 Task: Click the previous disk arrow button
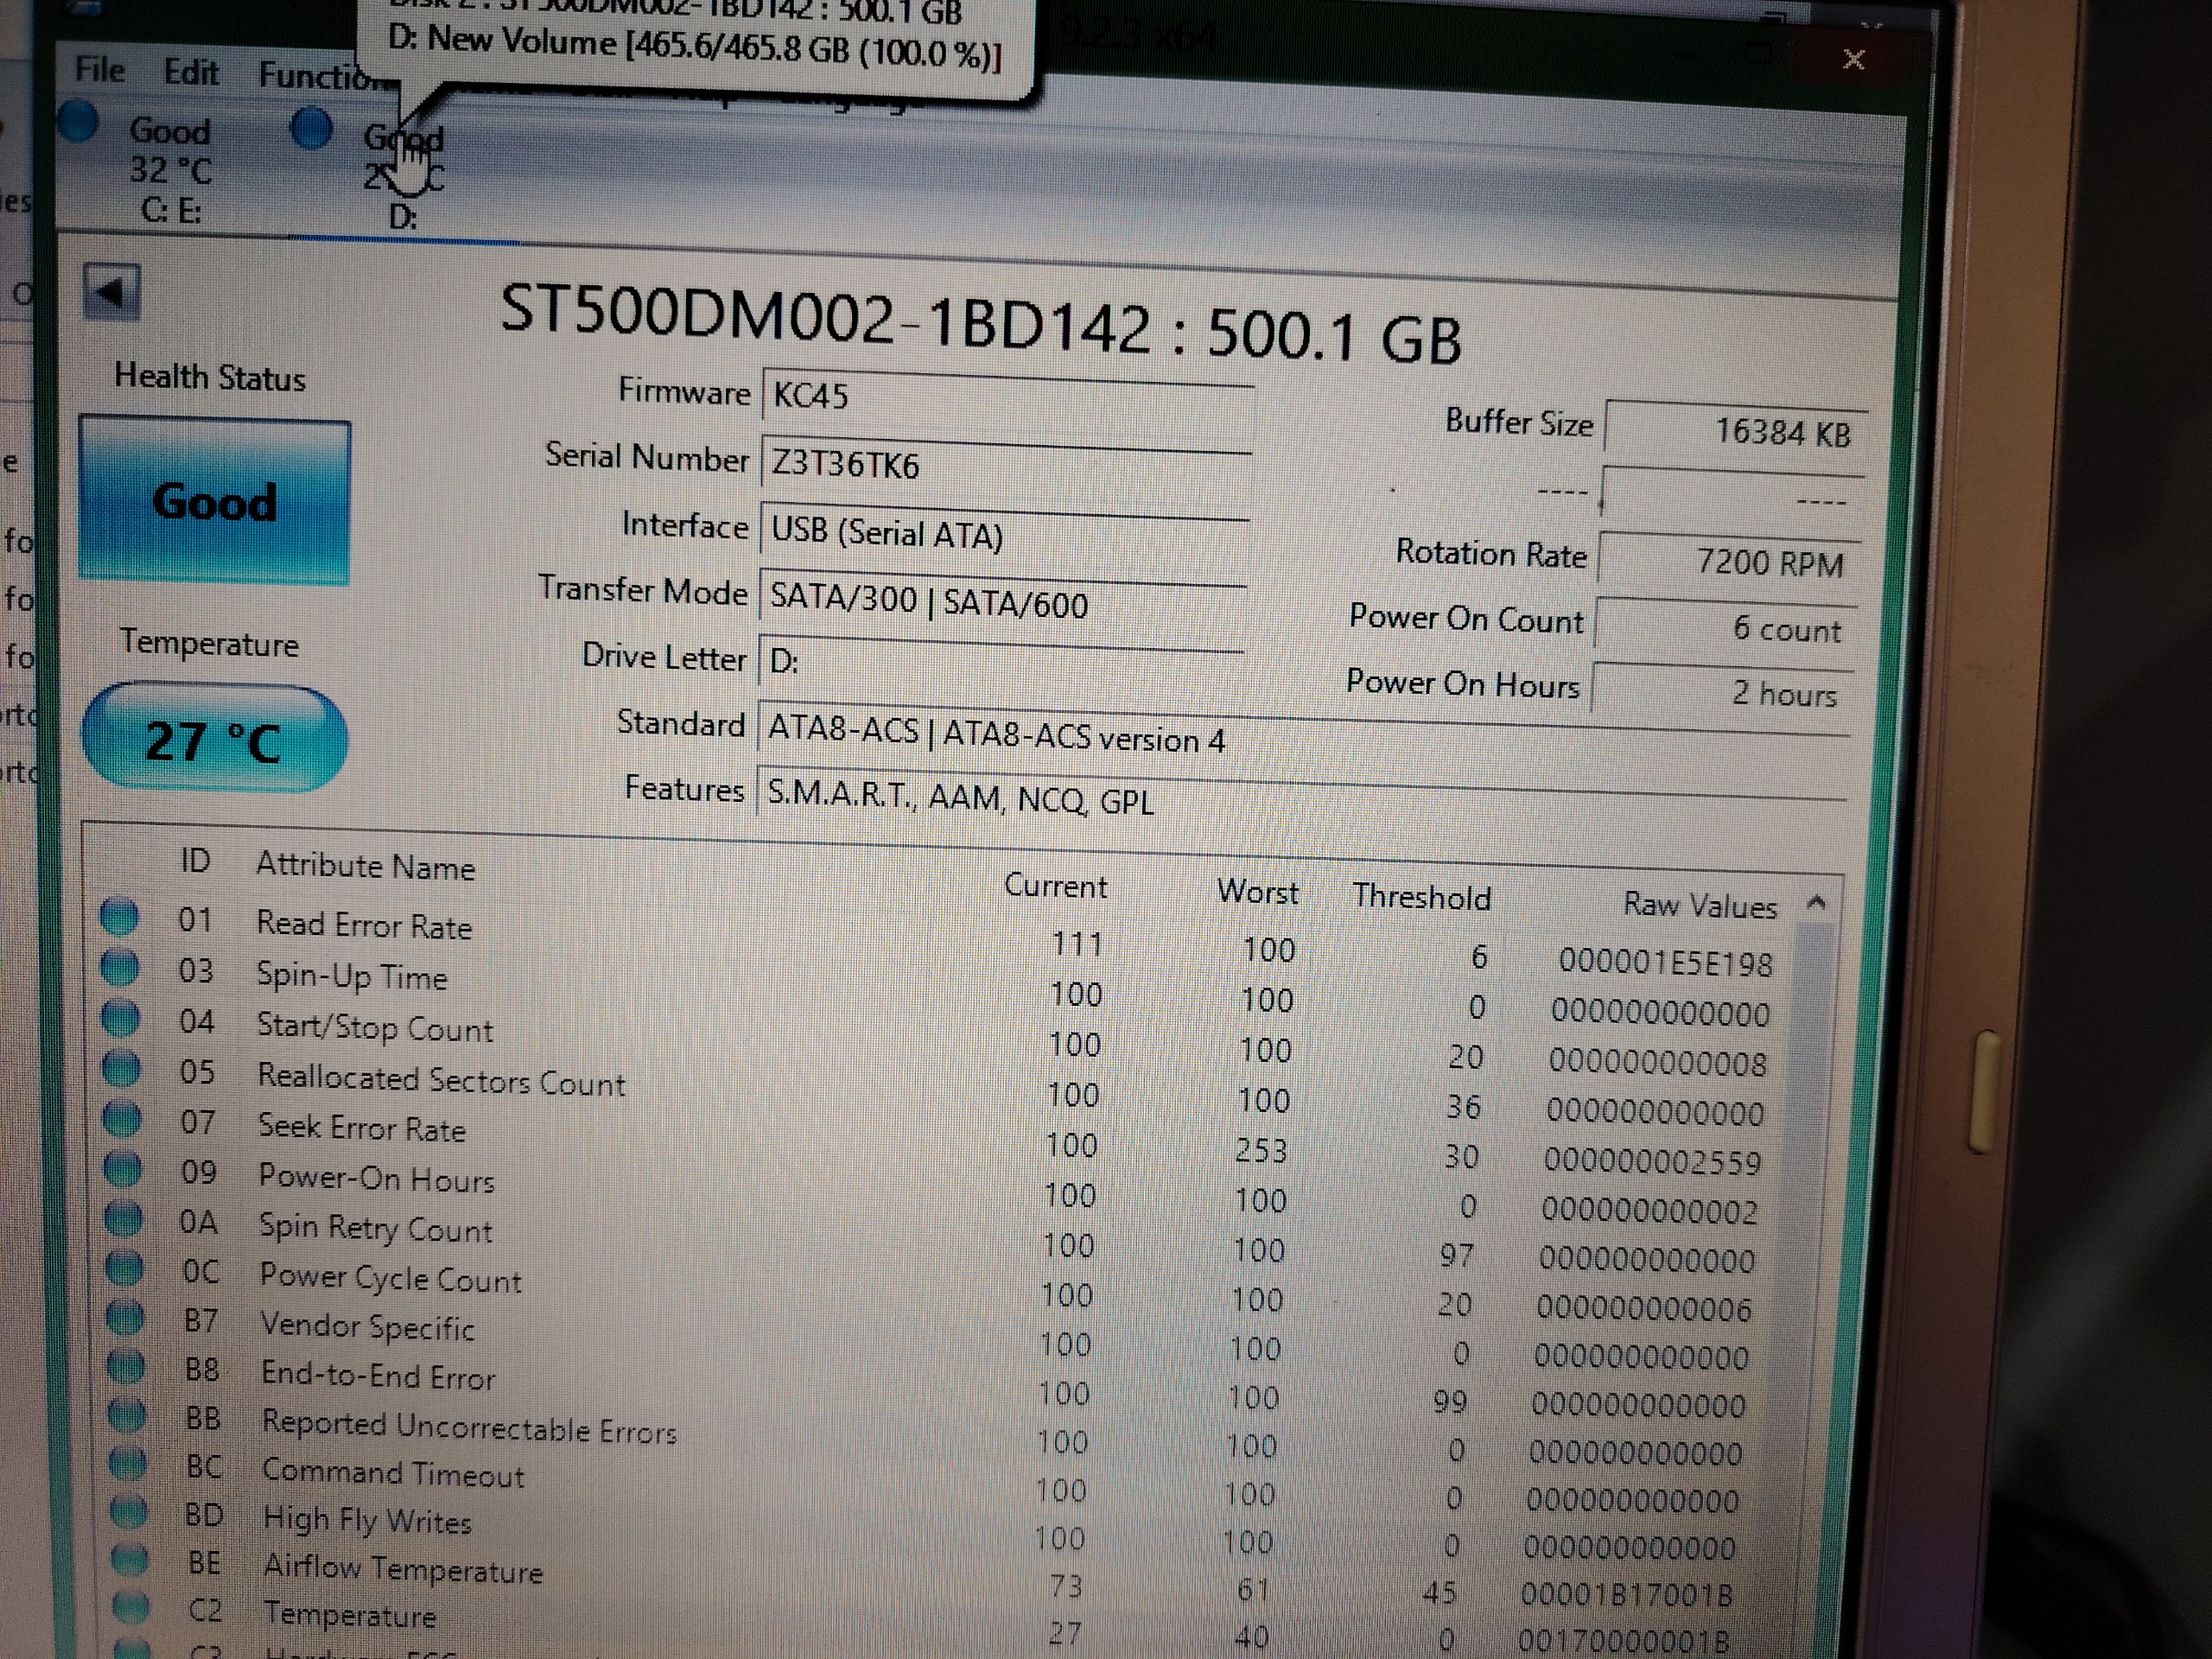tap(111, 292)
